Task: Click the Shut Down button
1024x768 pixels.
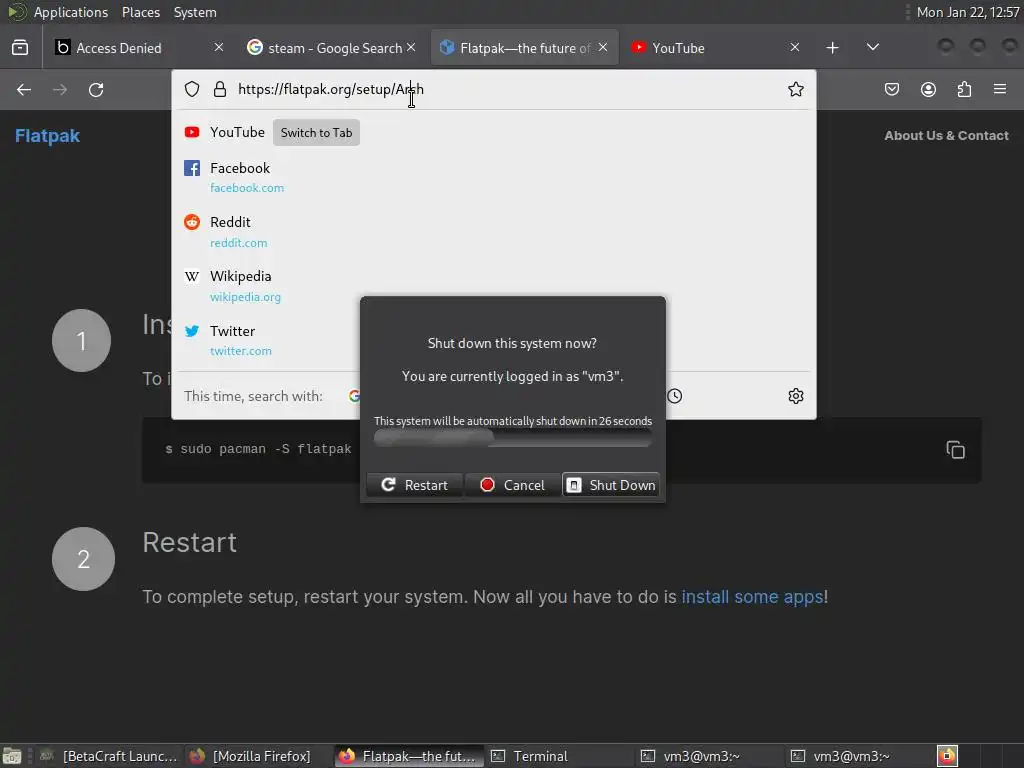Action: tap(611, 485)
